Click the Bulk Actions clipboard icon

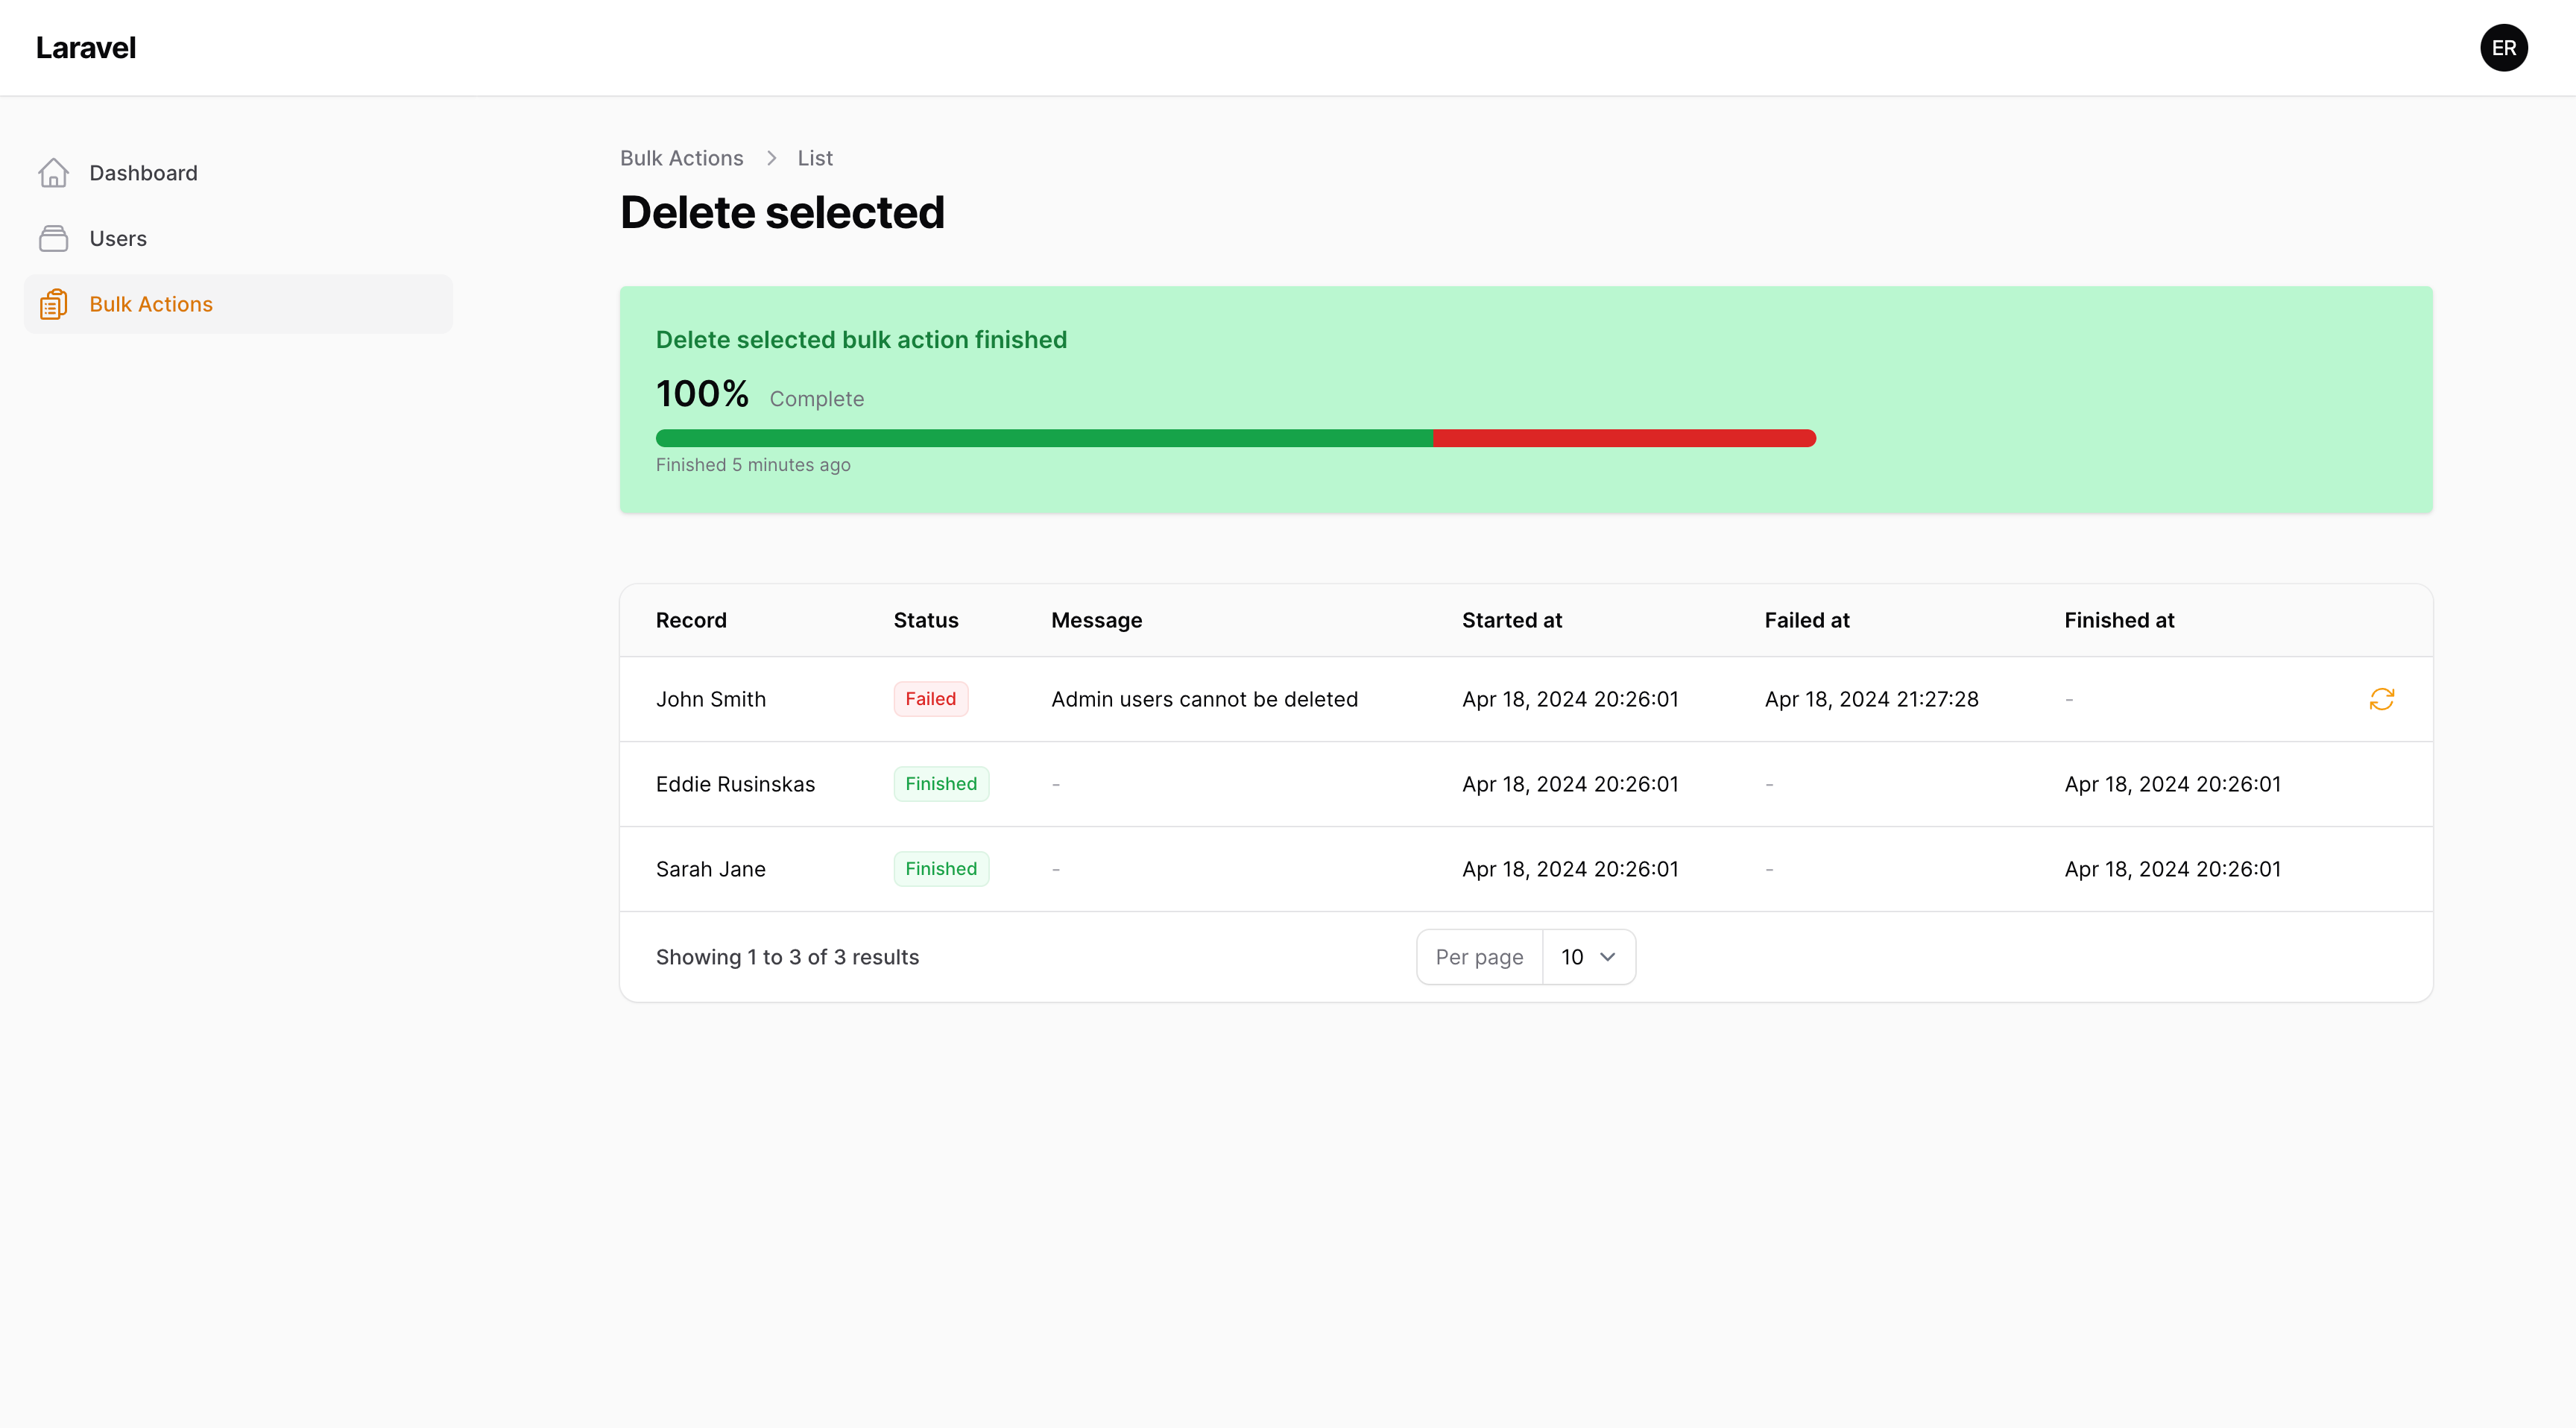[x=54, y=303]
